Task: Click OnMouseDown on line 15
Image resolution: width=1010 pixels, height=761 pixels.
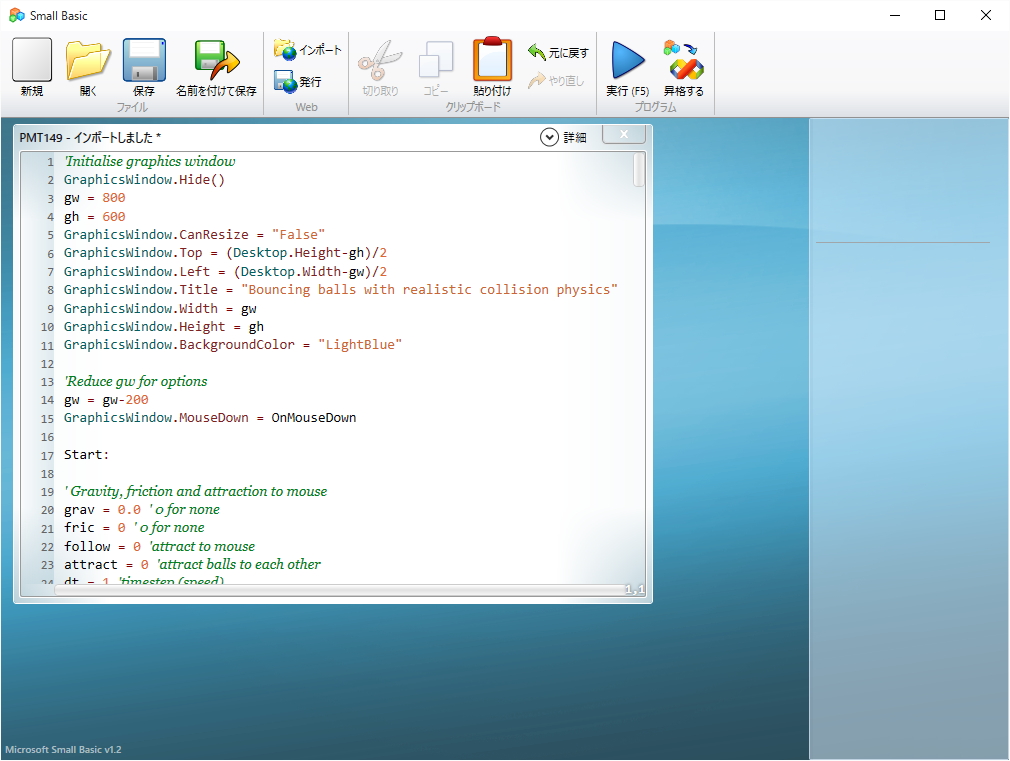Action: [314, 418]
